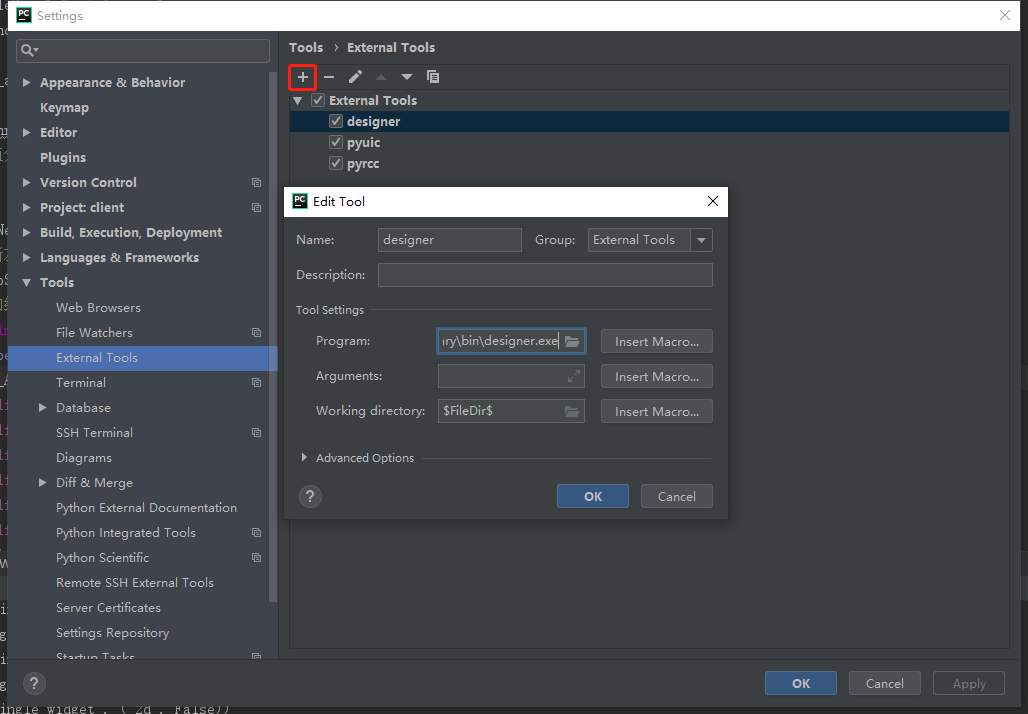This screenshot has height=714, width=1028.
Task: Click search magnifier icon in Settings
Action: 29,50
